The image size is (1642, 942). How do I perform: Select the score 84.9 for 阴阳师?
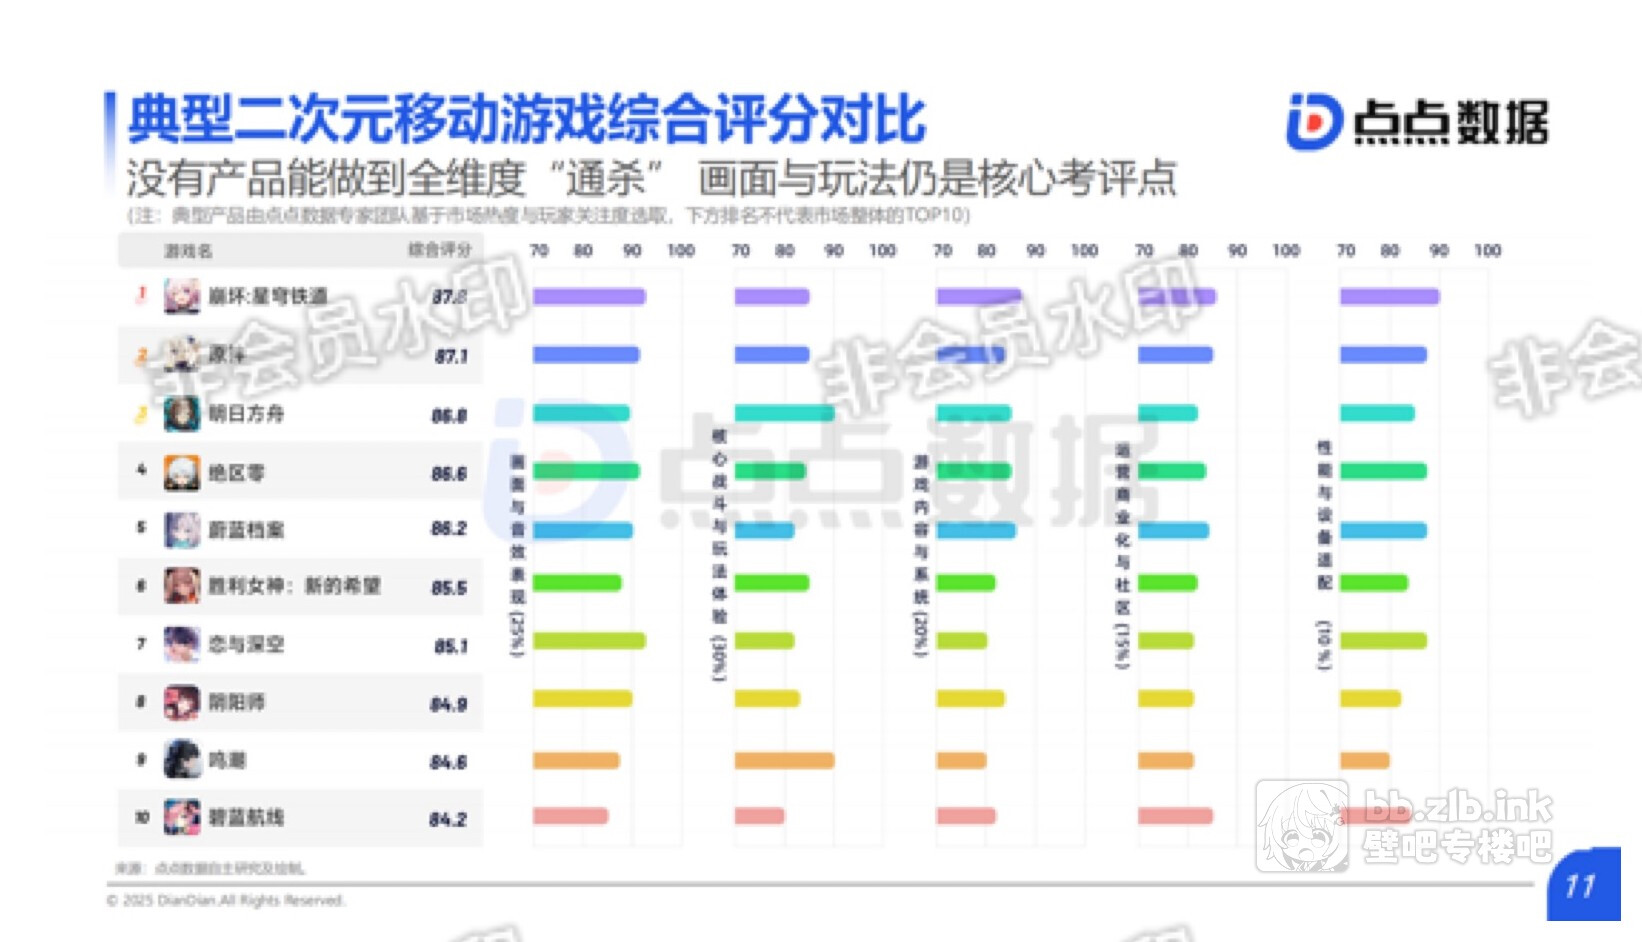coord(449,704)
